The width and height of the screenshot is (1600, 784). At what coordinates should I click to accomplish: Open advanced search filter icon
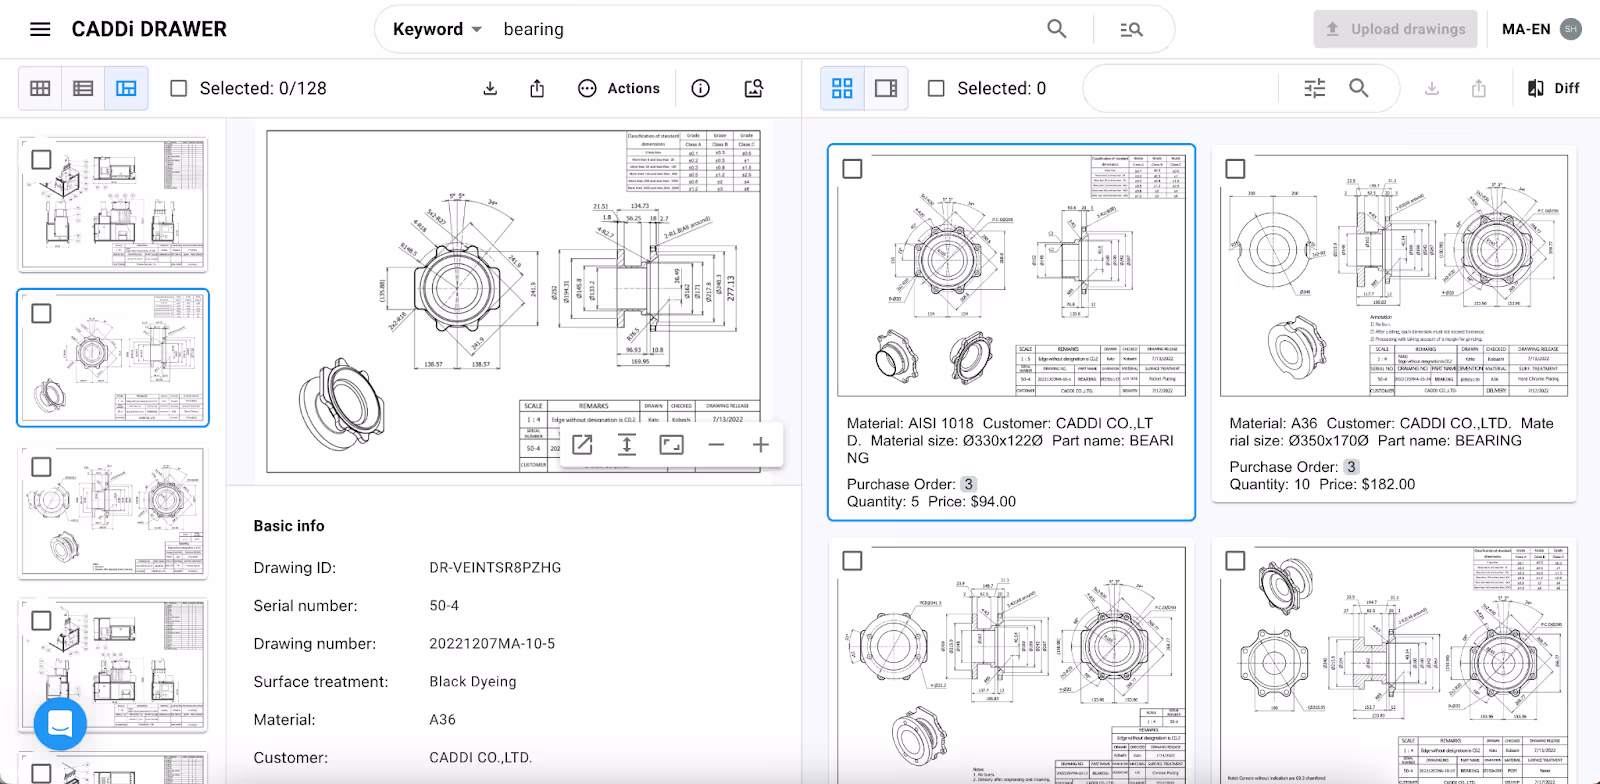pos(1132,30)
